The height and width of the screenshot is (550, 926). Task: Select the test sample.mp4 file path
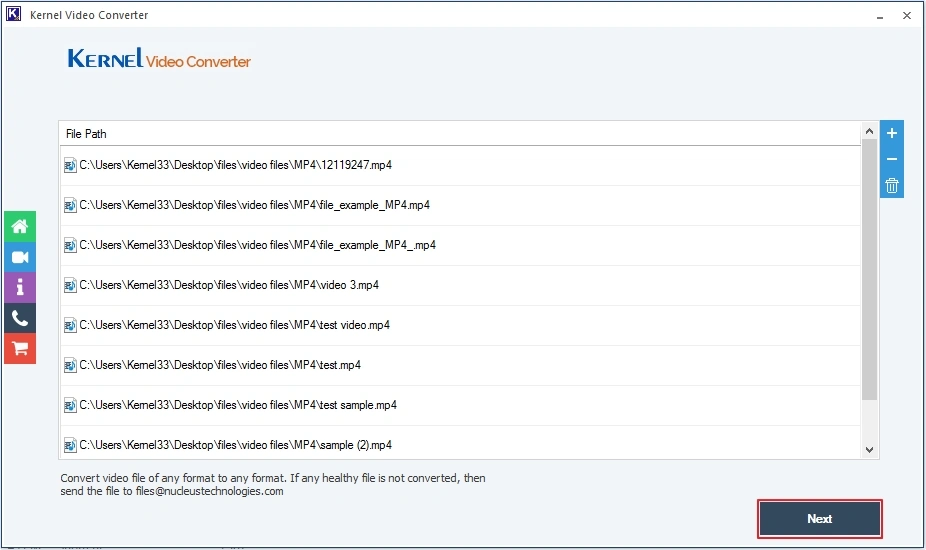[238, 405]
